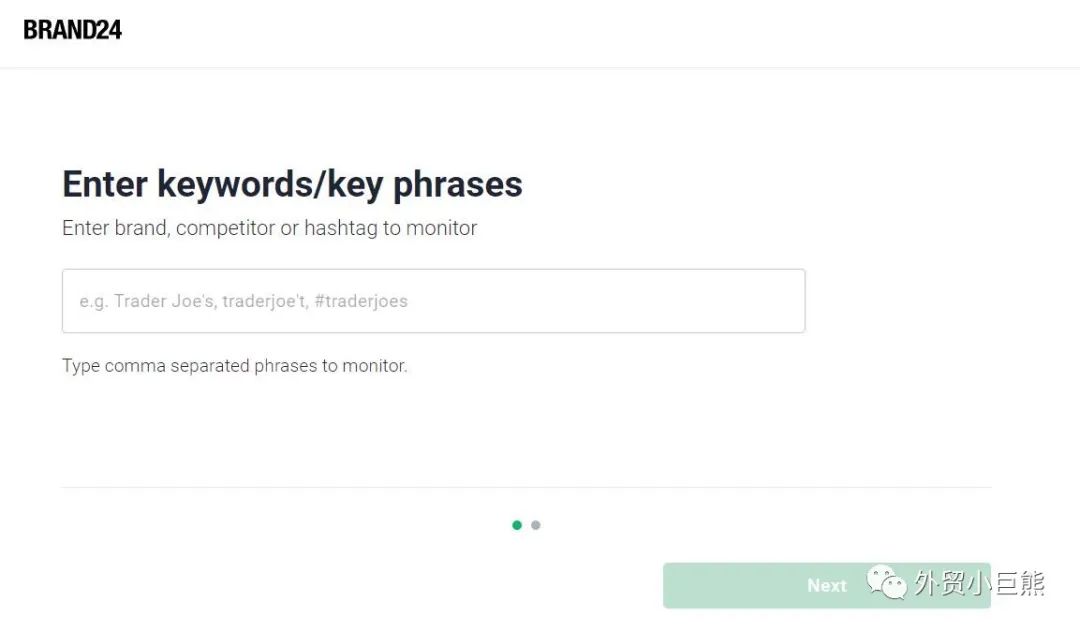
Task: Jump to the gray second step dot
Action: point(536,525)
